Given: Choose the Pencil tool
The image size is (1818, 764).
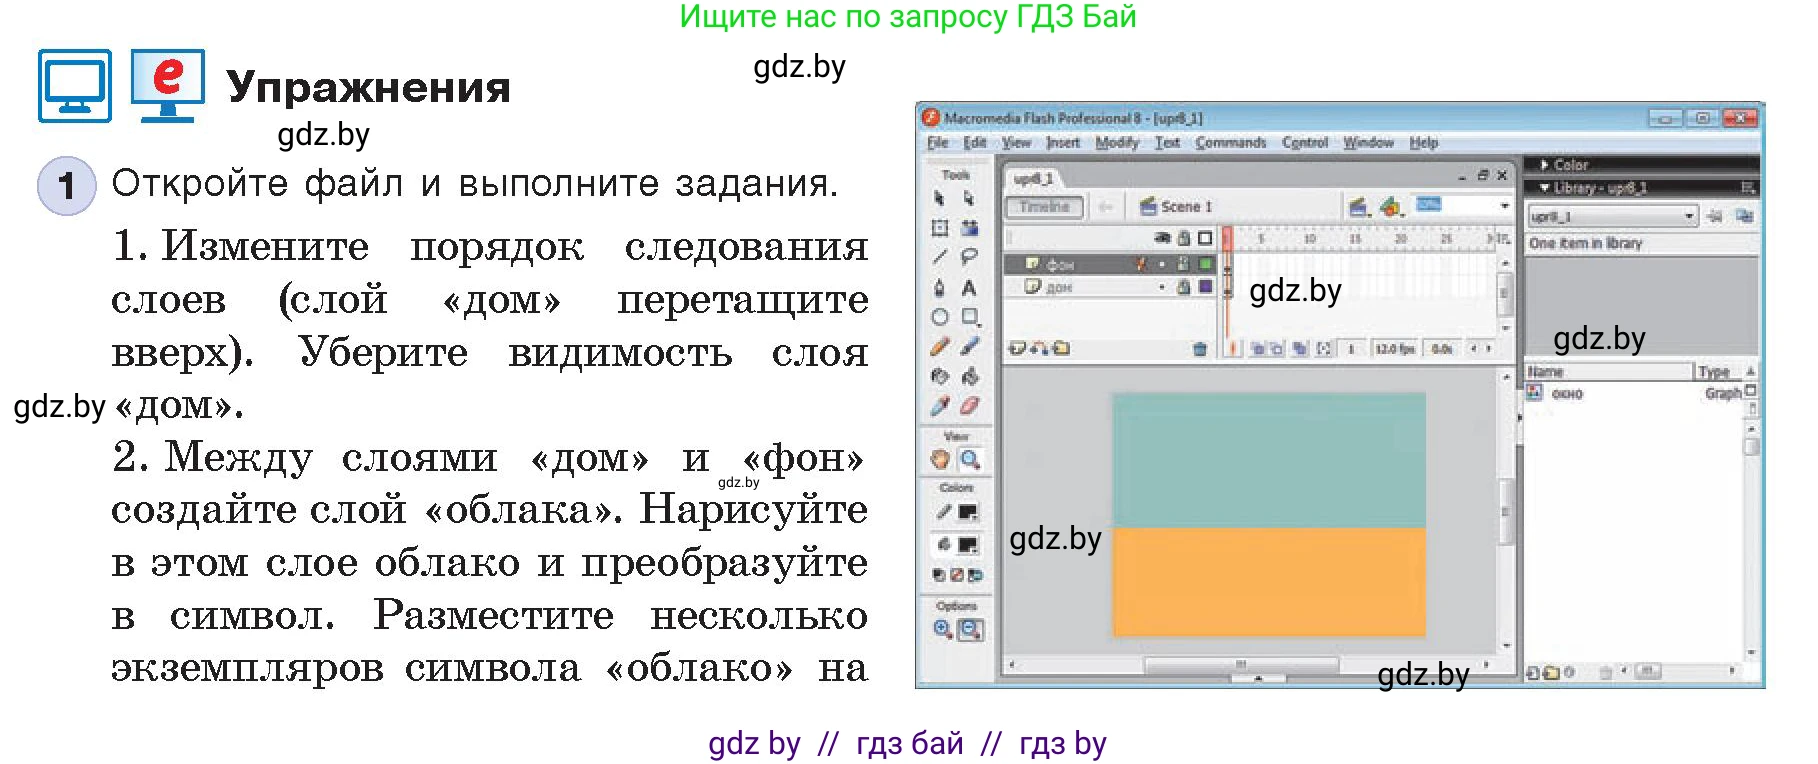Looking at the screenshot, I should click(x=940, y=347).
